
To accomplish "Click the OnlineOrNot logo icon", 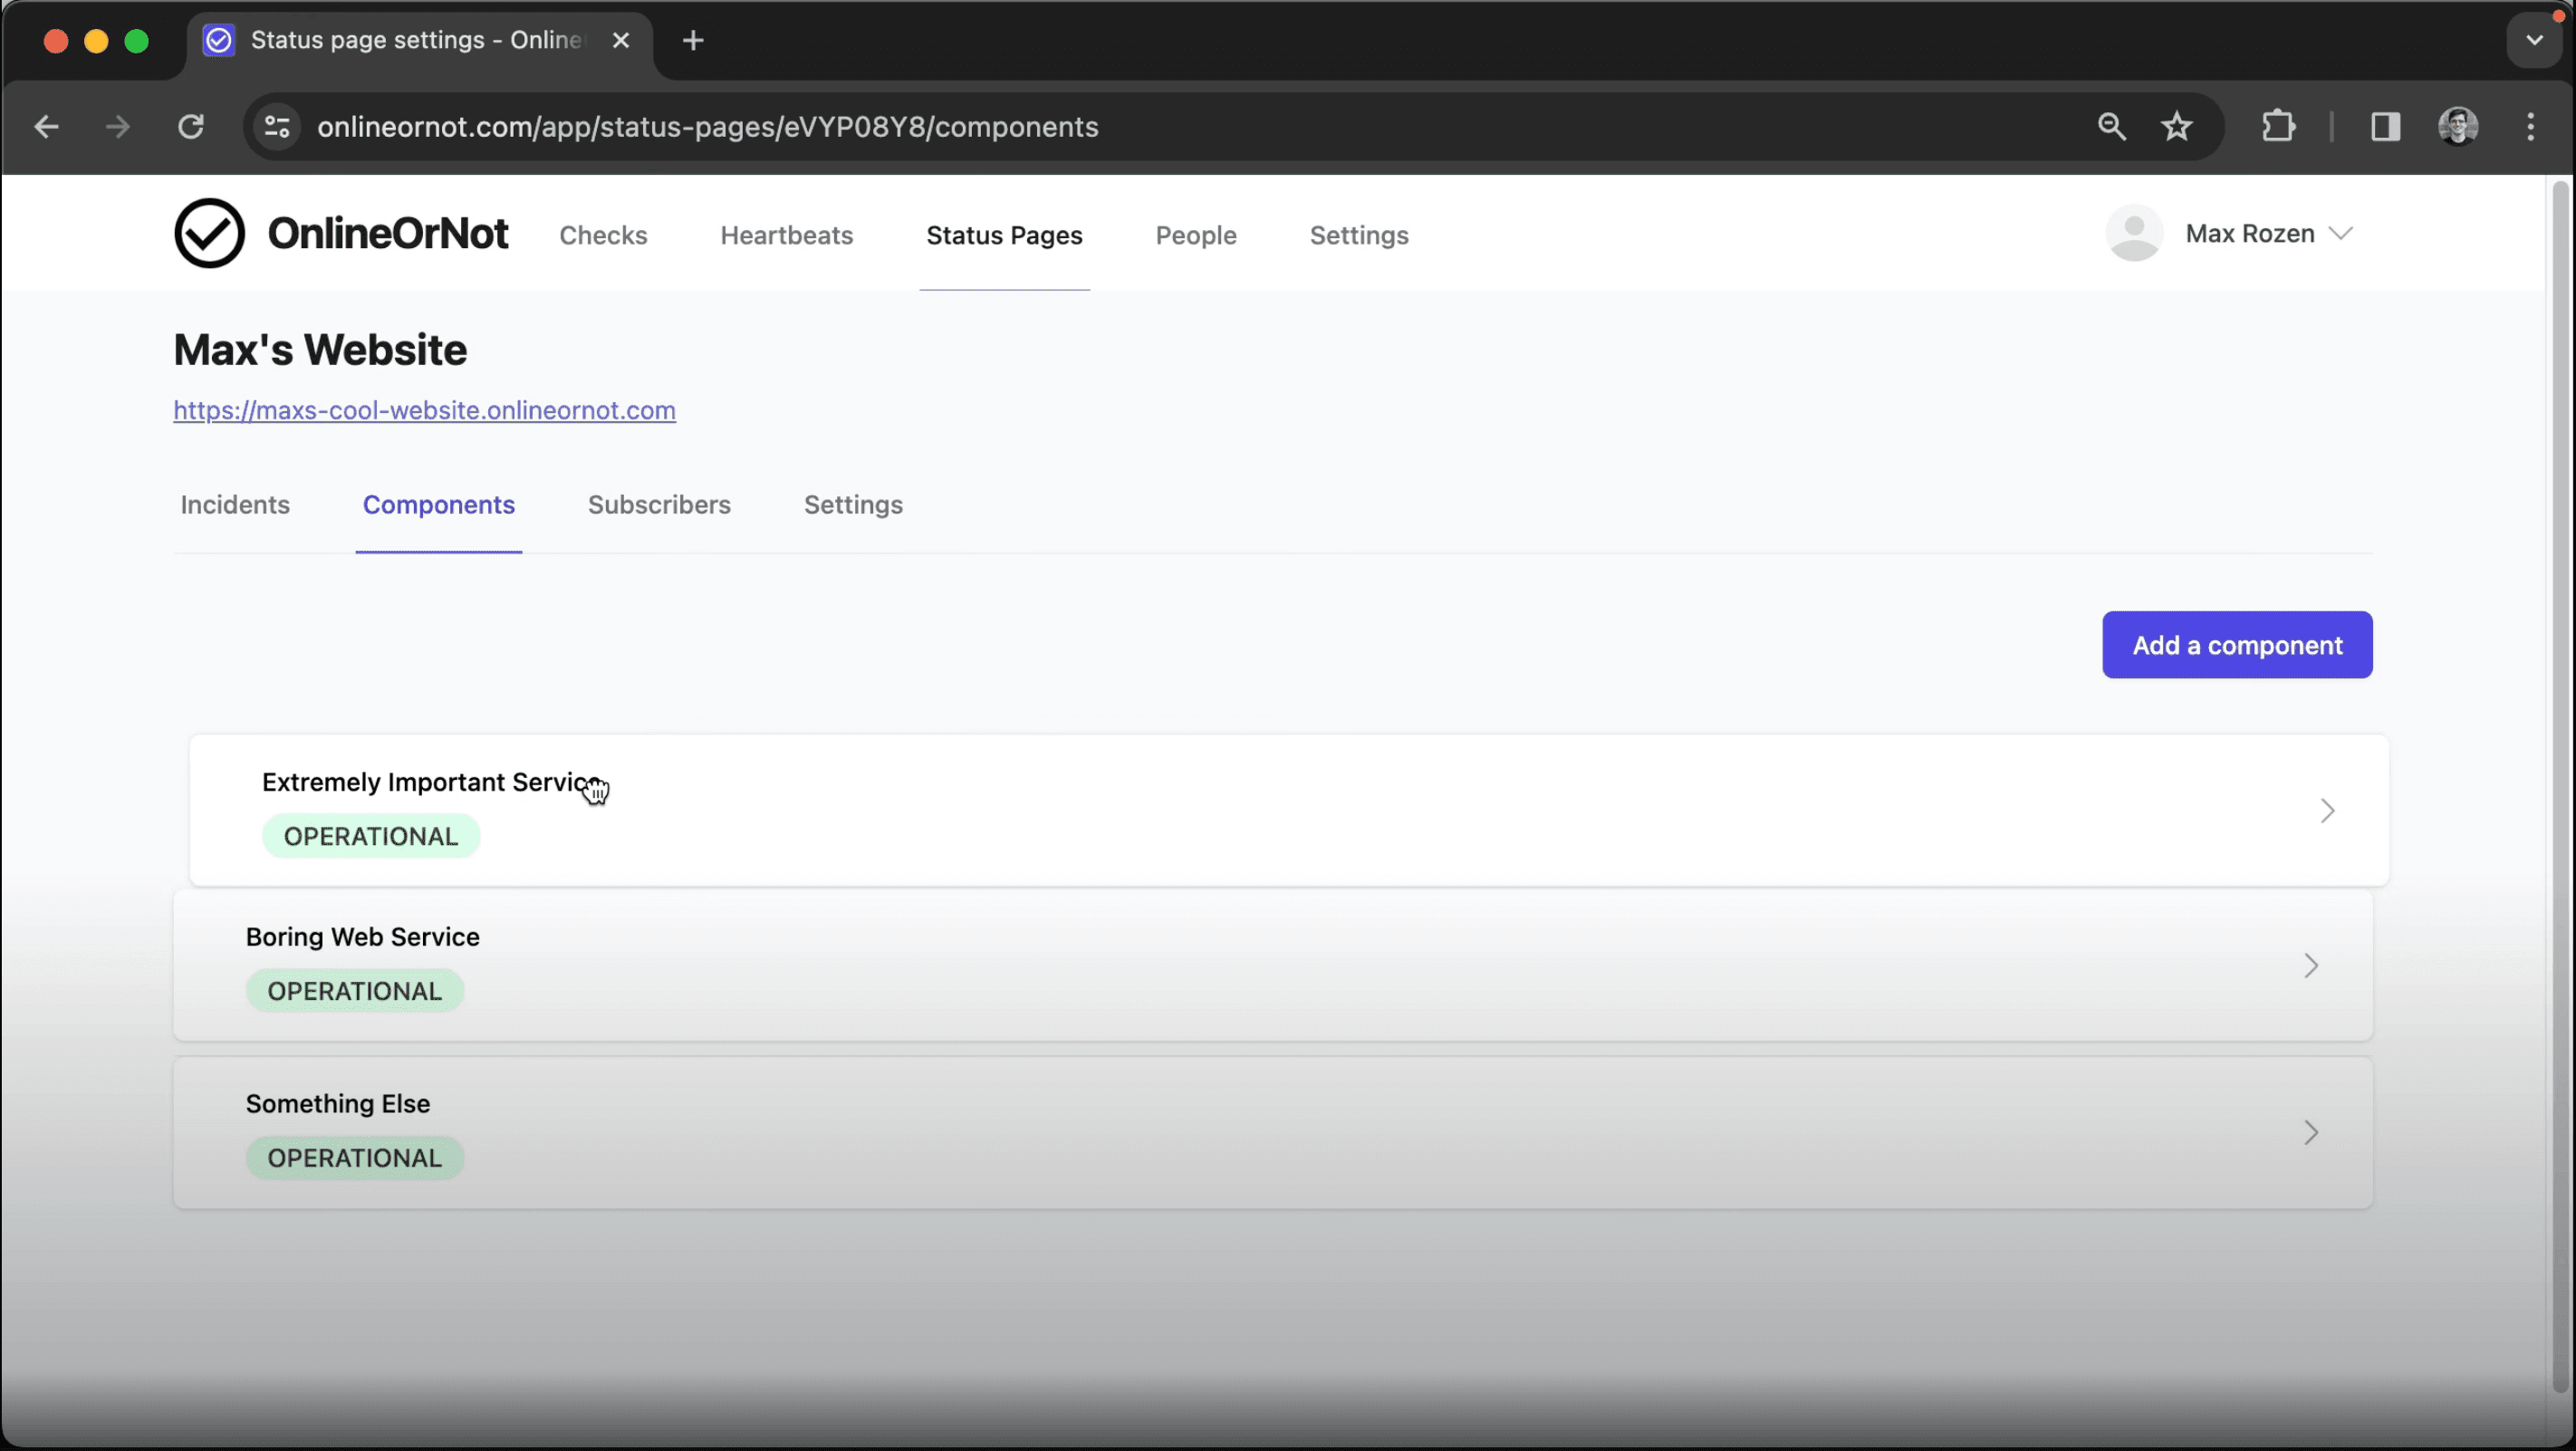I will point(209,232).
